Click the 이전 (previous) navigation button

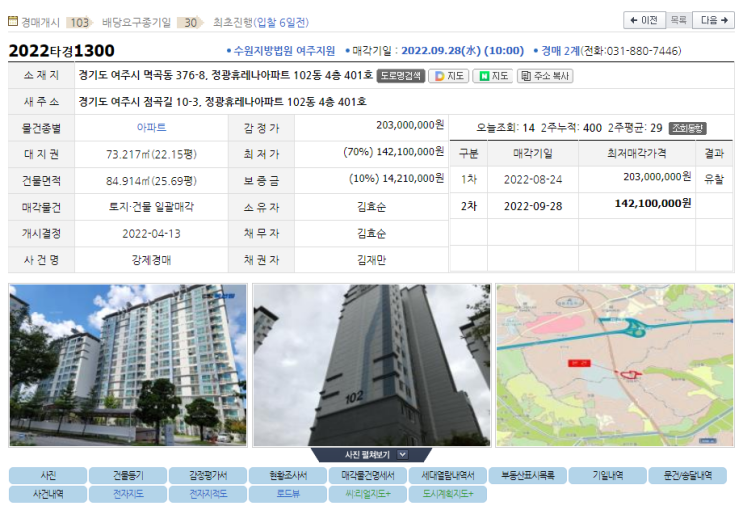pos(644,20)
